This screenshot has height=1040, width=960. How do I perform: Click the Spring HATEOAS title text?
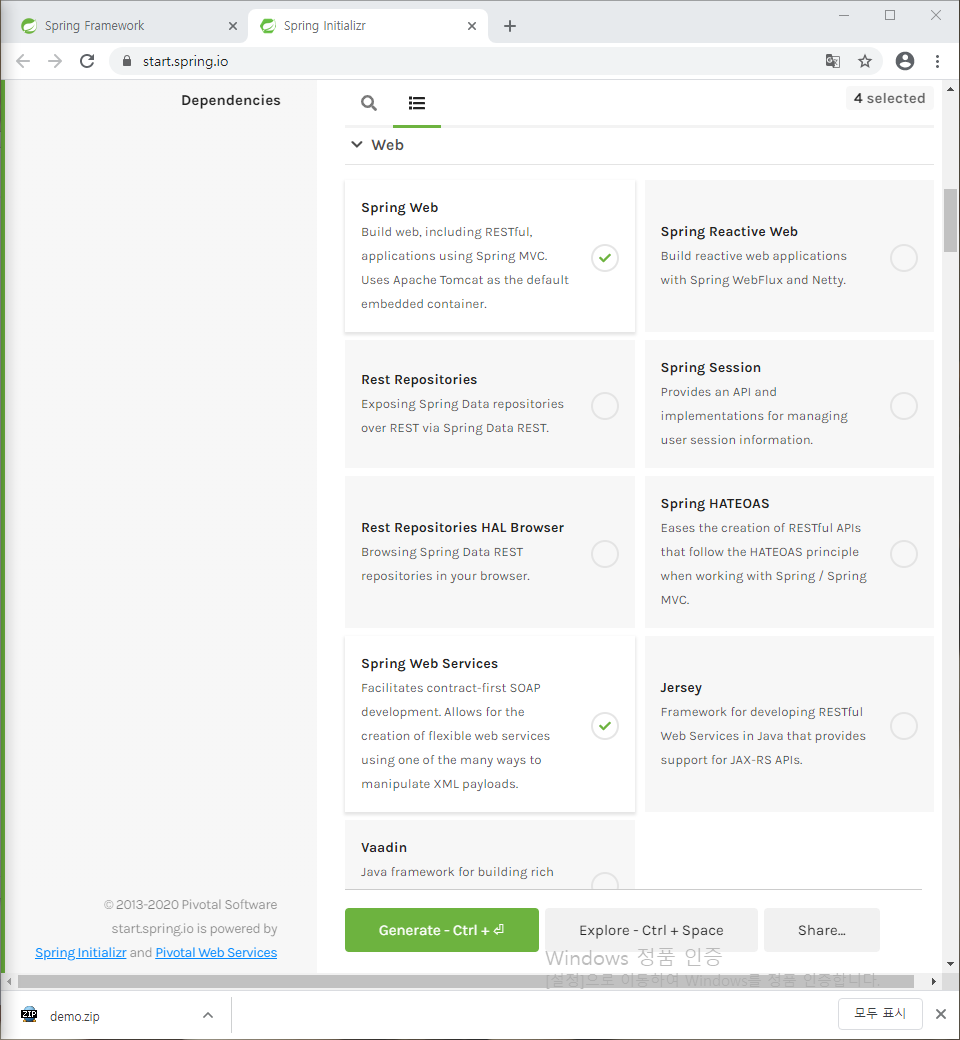715,503
